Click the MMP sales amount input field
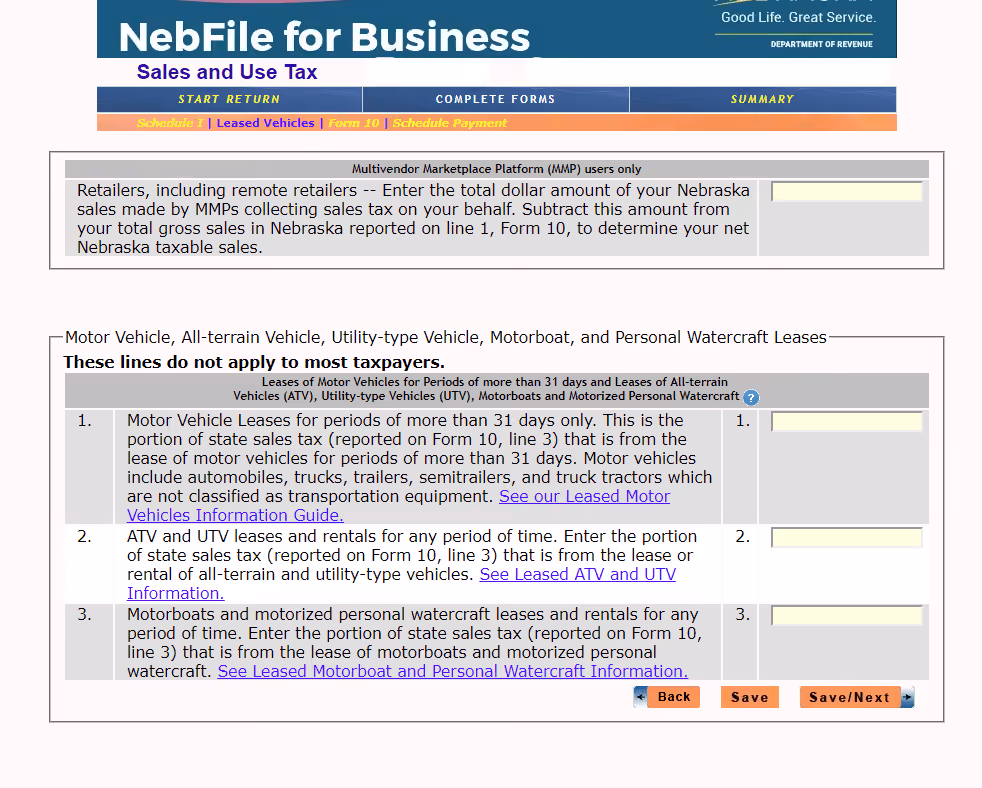The height and width of the screenshot is (788, 982). coord(847,192)
